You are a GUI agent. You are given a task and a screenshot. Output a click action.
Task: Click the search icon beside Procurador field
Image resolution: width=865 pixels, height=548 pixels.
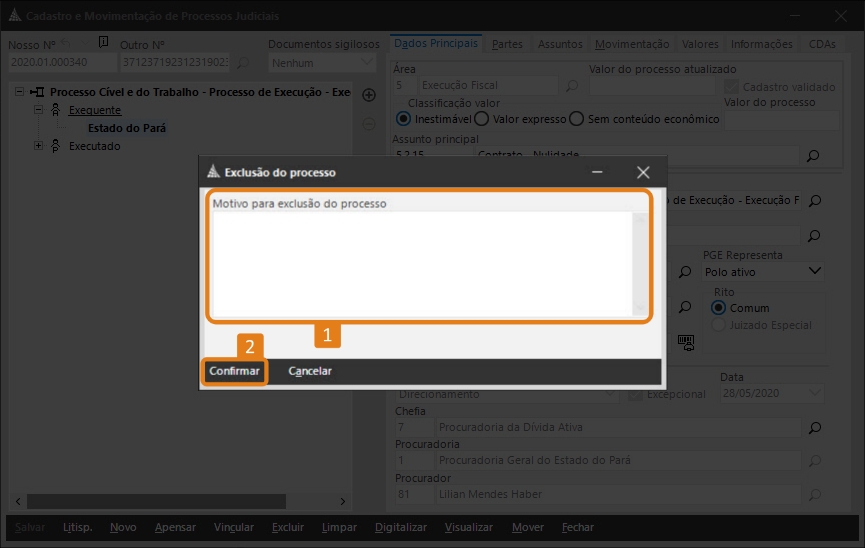(814, 494)
